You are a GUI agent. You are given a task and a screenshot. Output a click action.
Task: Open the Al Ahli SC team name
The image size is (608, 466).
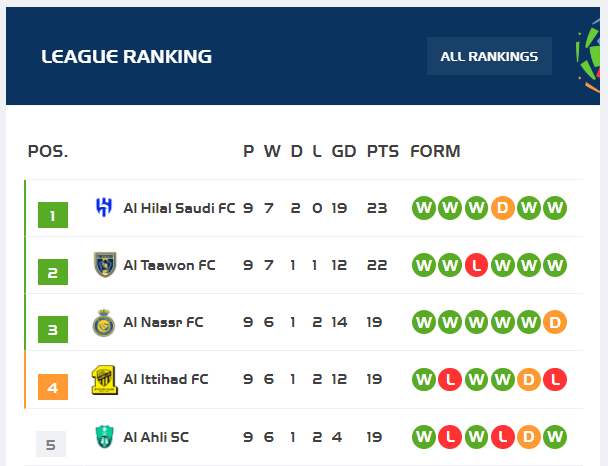point(156,437)
